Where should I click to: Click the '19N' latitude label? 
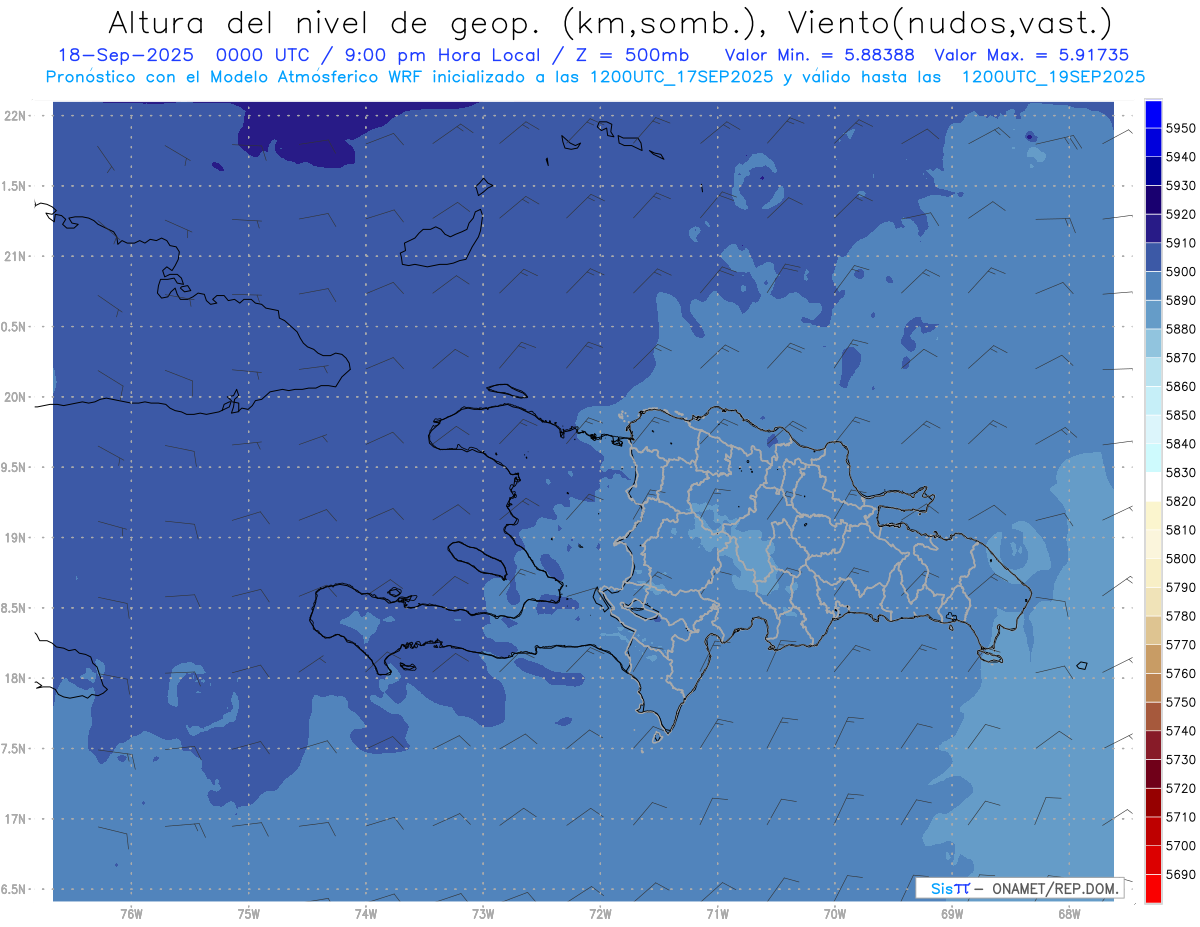pos(17,537)
